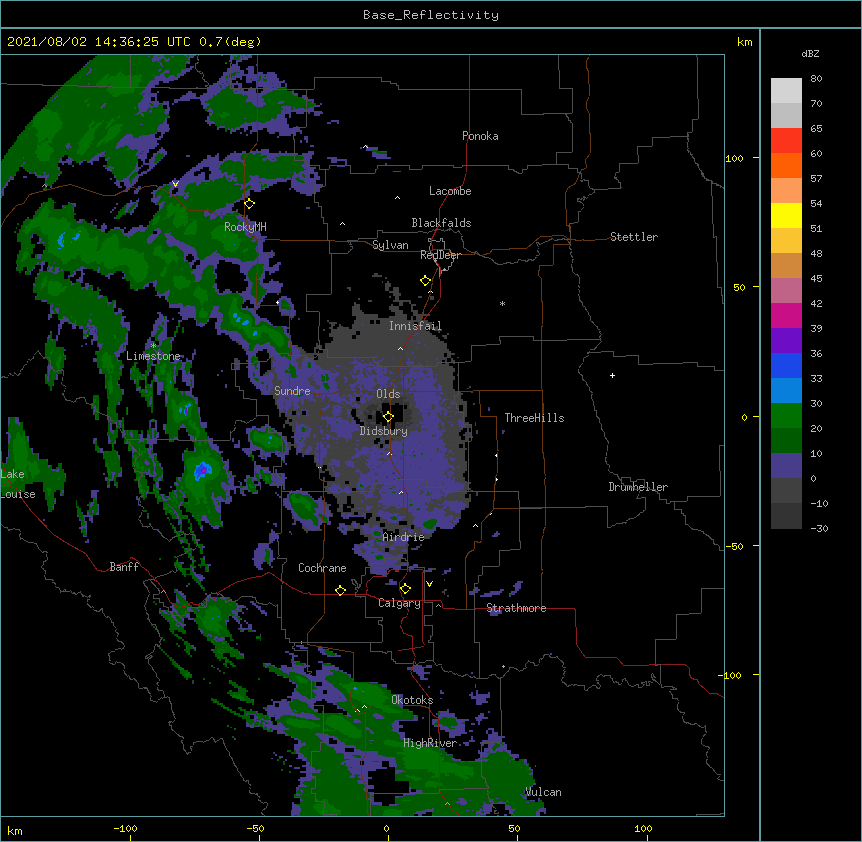Select the dark gray -30 to -10 legend swatch
This screenshot has width=862, height=842.
pyautogui.click(x=786, y=516)
